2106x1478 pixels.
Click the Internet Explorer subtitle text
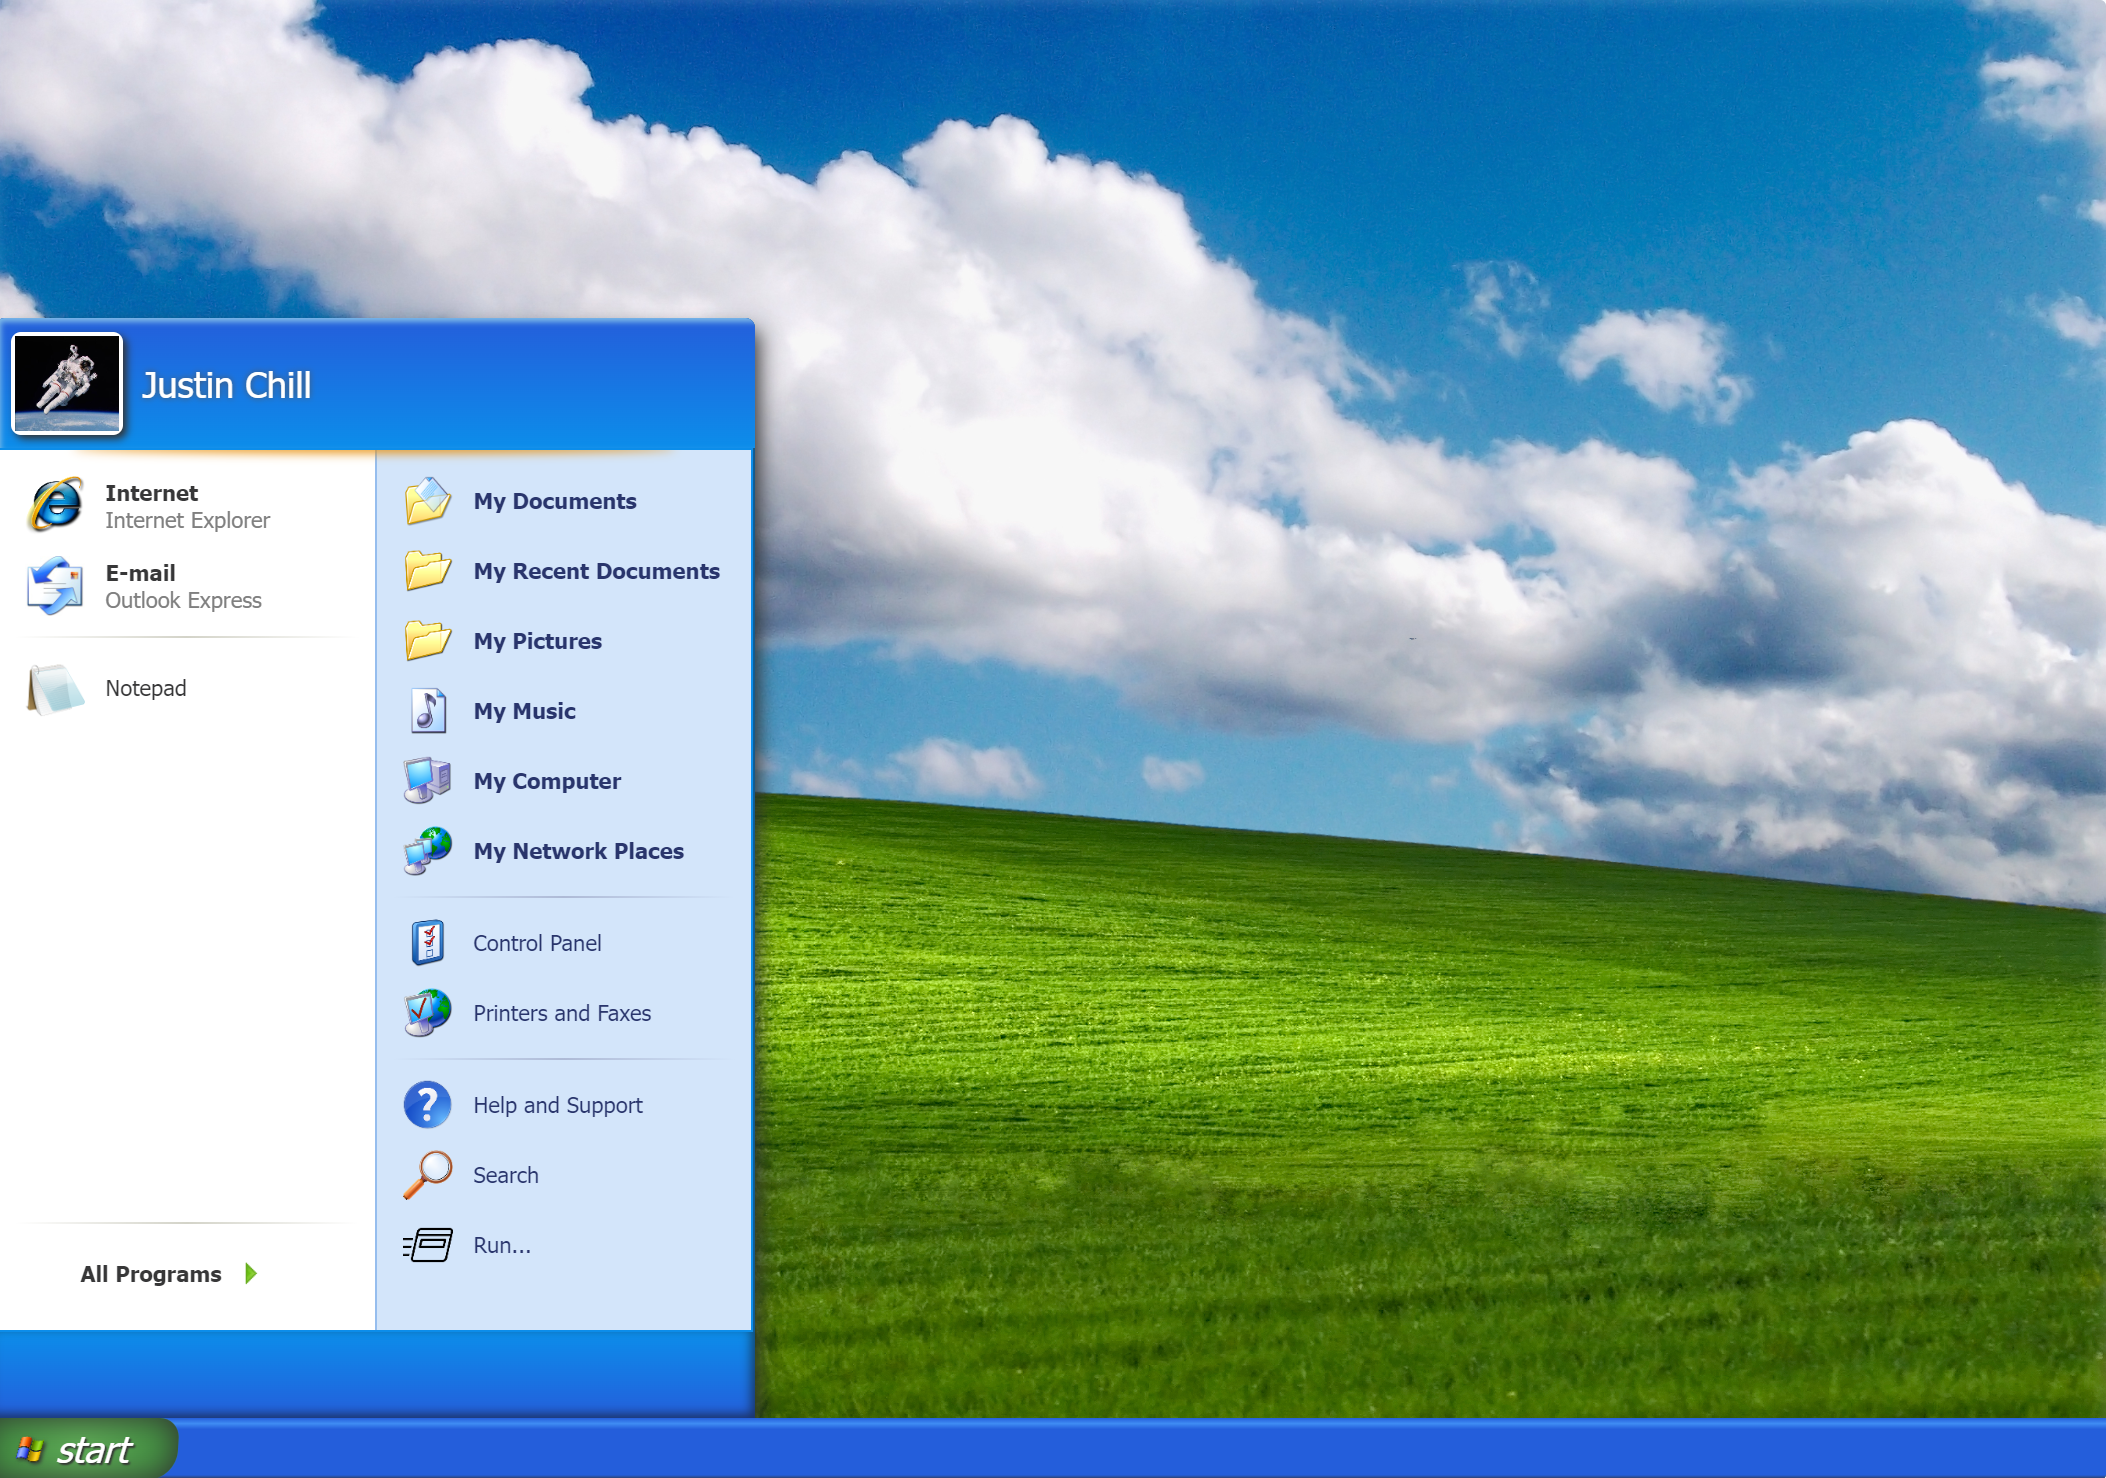[188, 521]
